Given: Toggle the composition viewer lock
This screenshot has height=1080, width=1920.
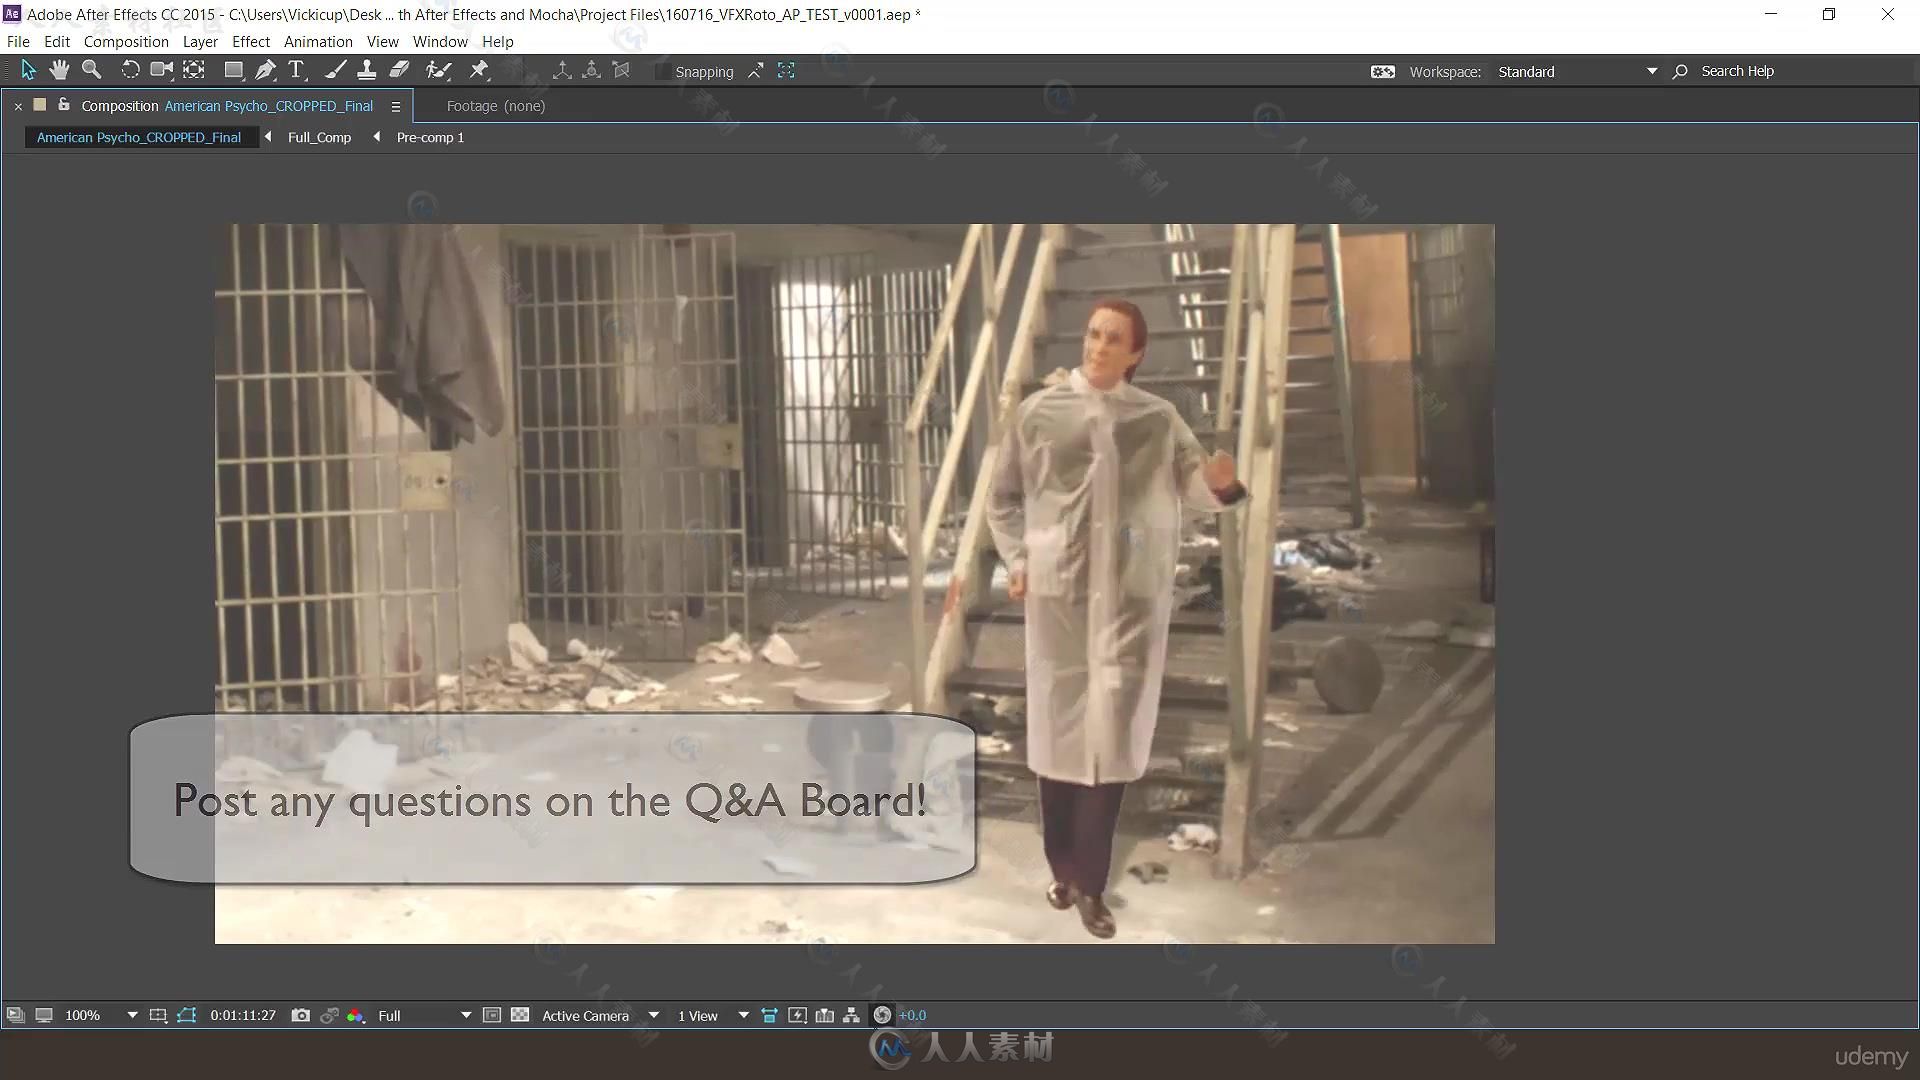Looking at the screenshot, I should [64, 104].
